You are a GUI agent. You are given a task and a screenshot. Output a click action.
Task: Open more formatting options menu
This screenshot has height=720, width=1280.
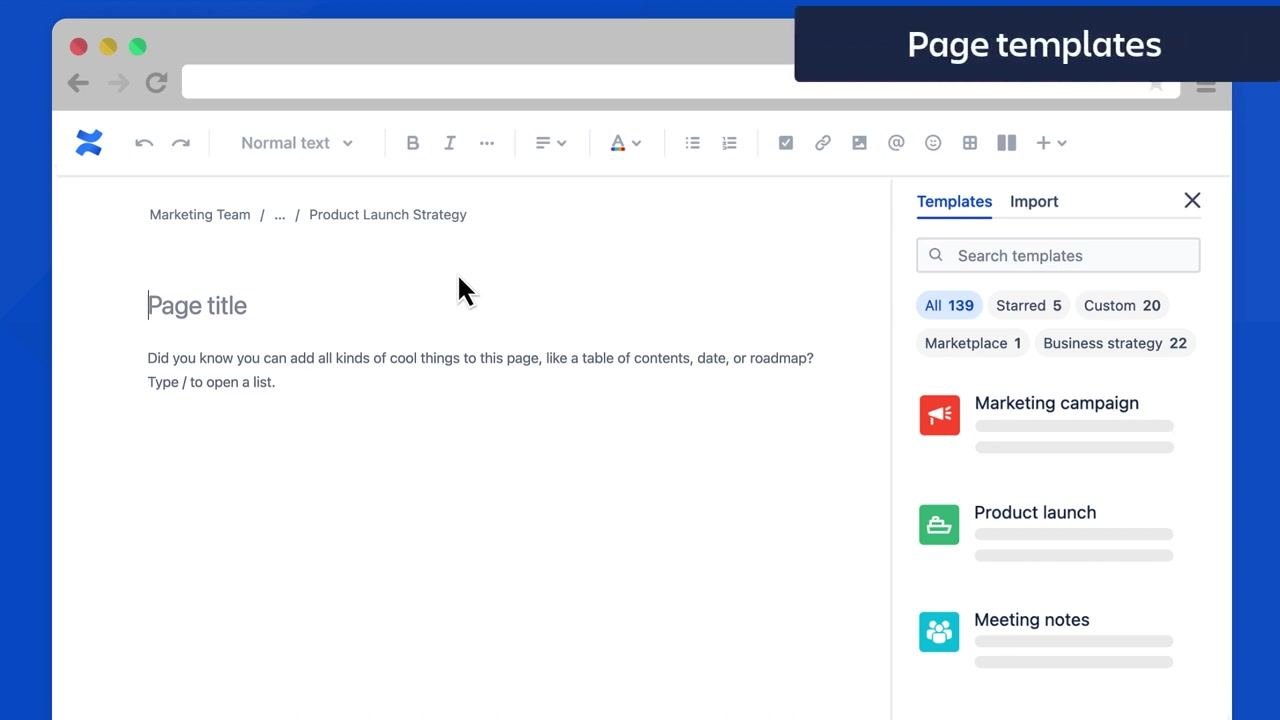[487, 143]
